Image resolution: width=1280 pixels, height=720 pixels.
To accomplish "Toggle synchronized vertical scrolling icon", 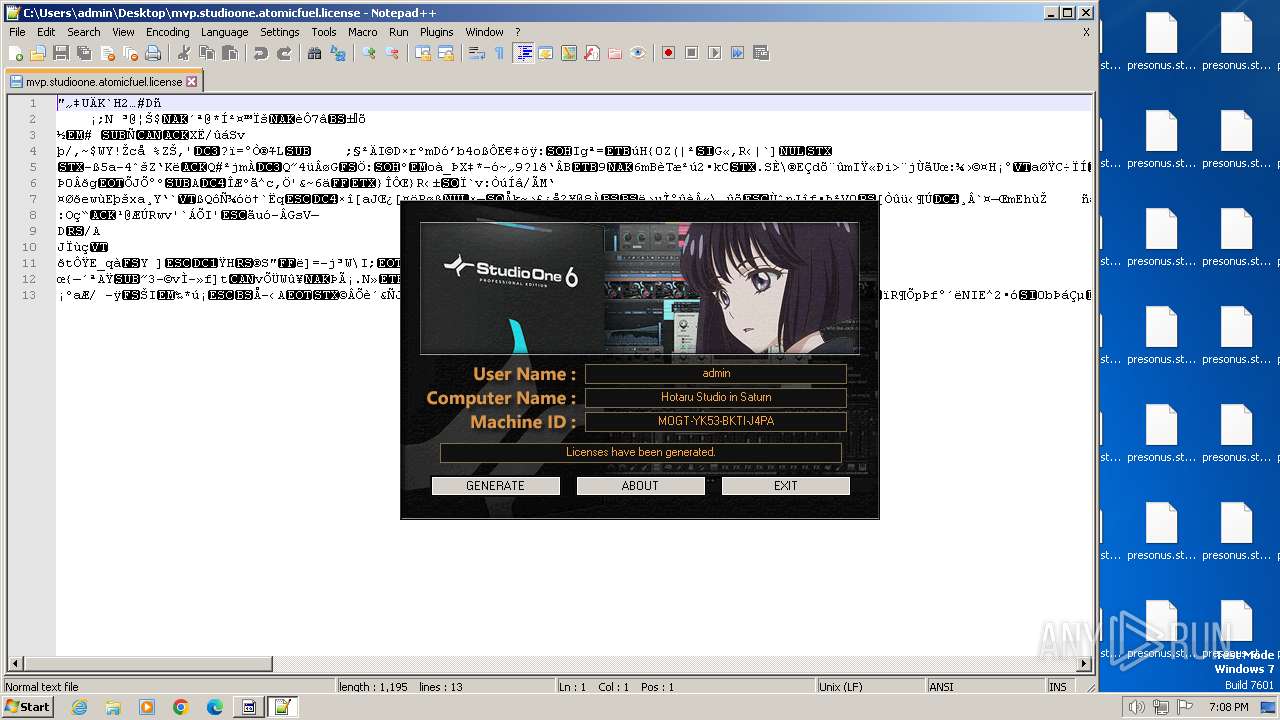I will tap(423, 53).
